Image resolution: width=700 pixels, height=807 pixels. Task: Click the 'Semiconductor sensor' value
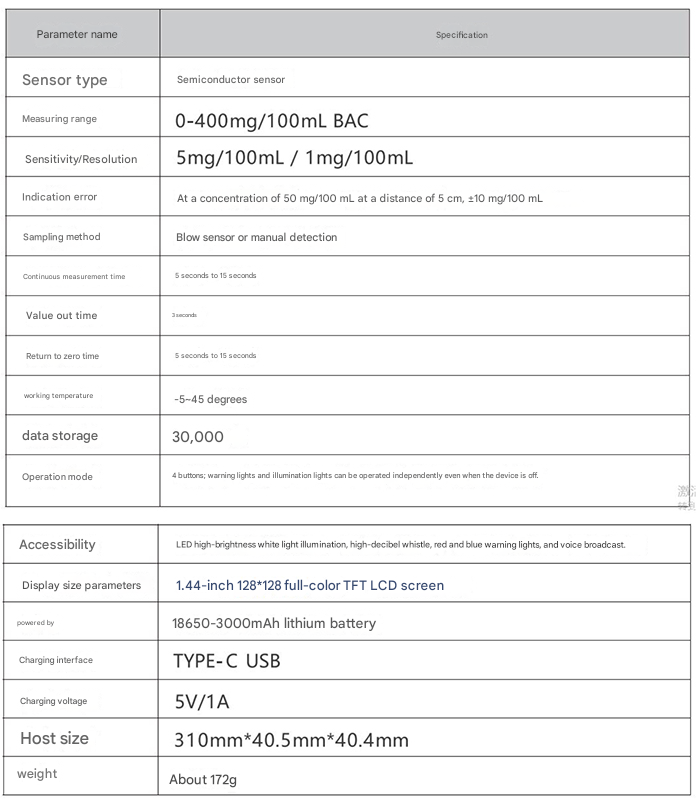click(230, 79)
